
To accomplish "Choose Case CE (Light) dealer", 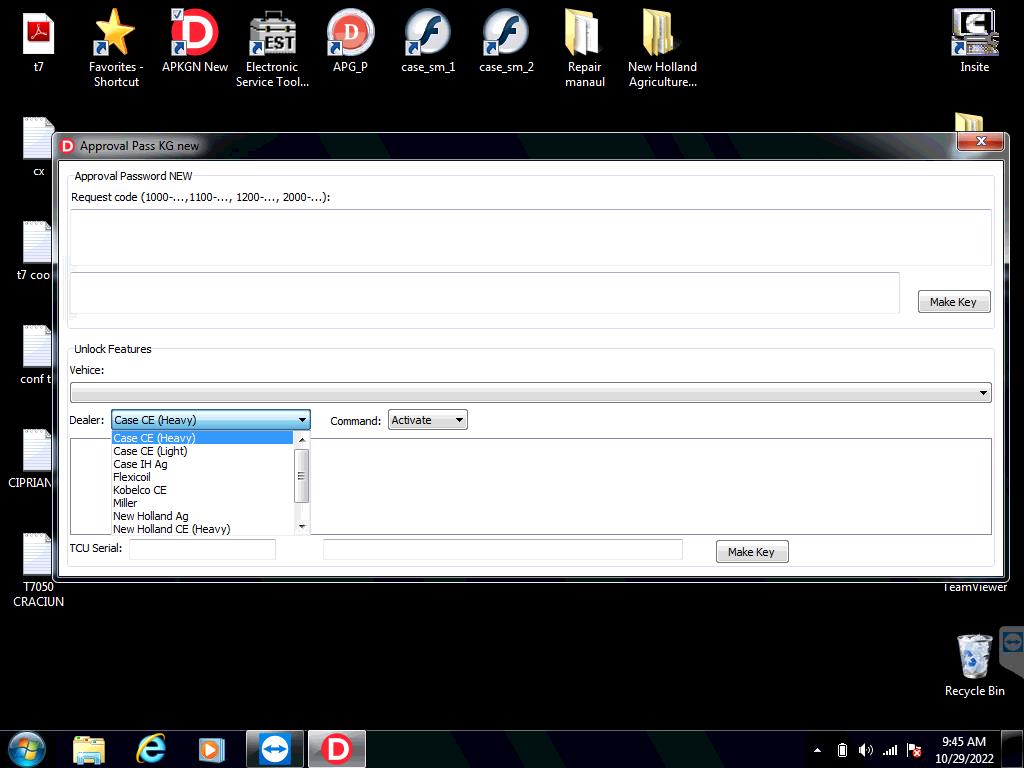I will coord(202,451).
